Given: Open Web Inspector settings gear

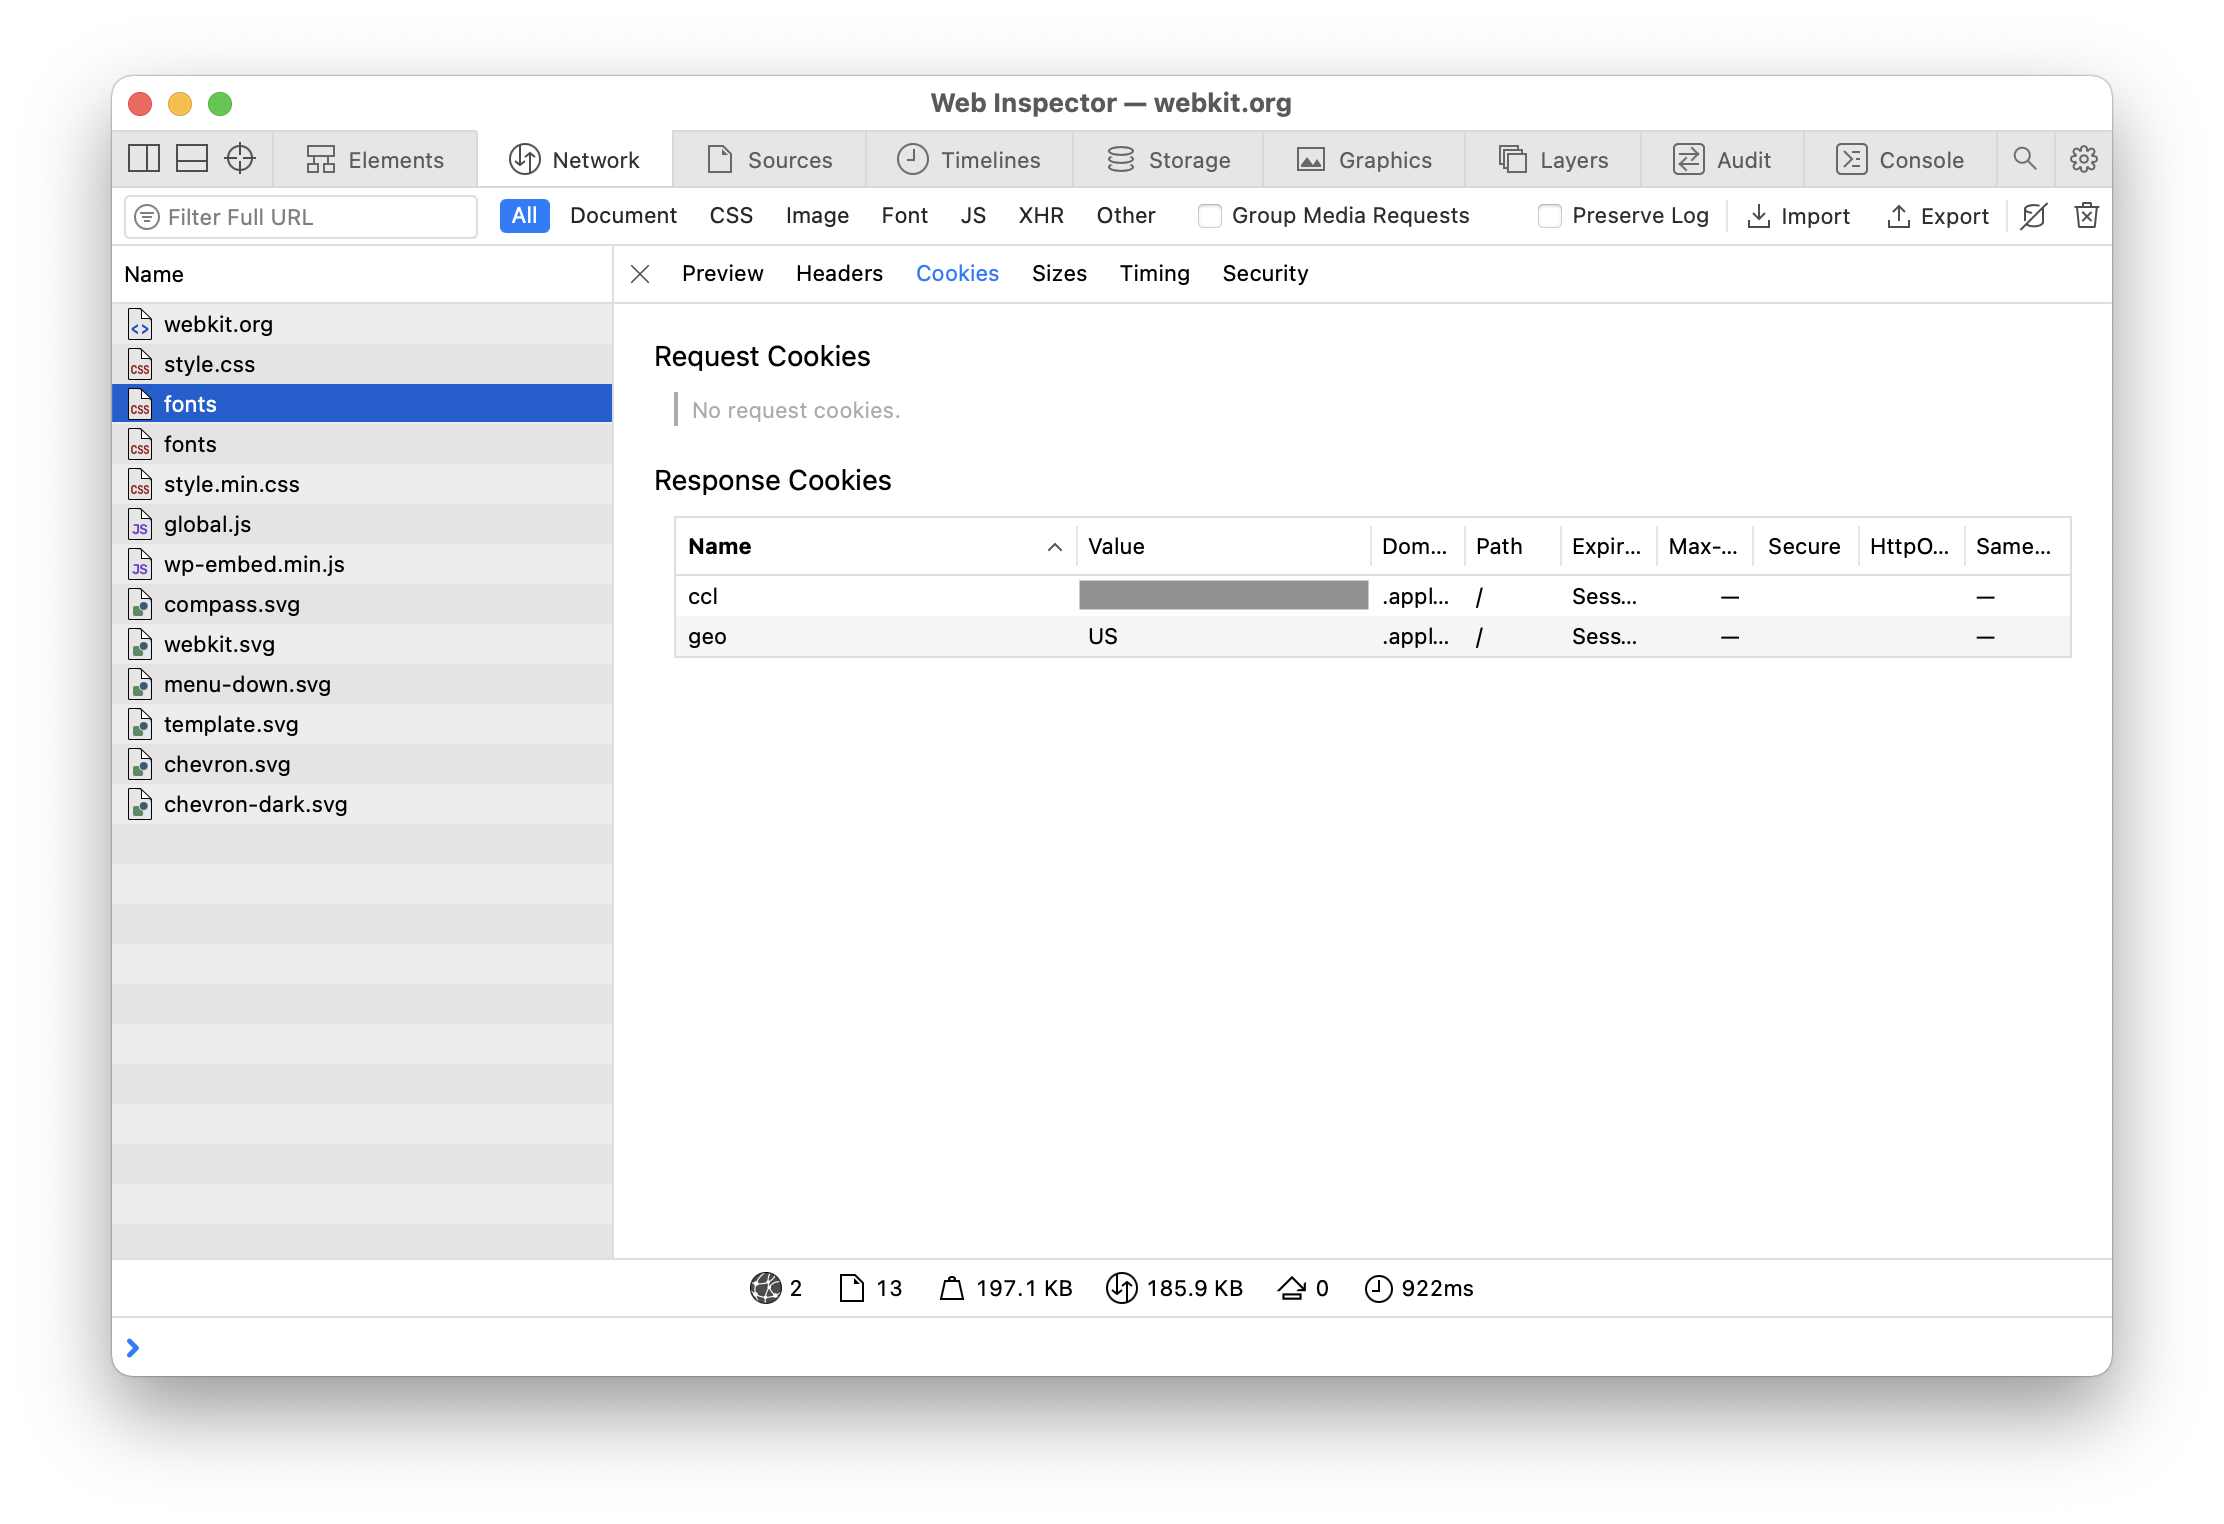Looking at the screenshot, I should pos(2084,159).
